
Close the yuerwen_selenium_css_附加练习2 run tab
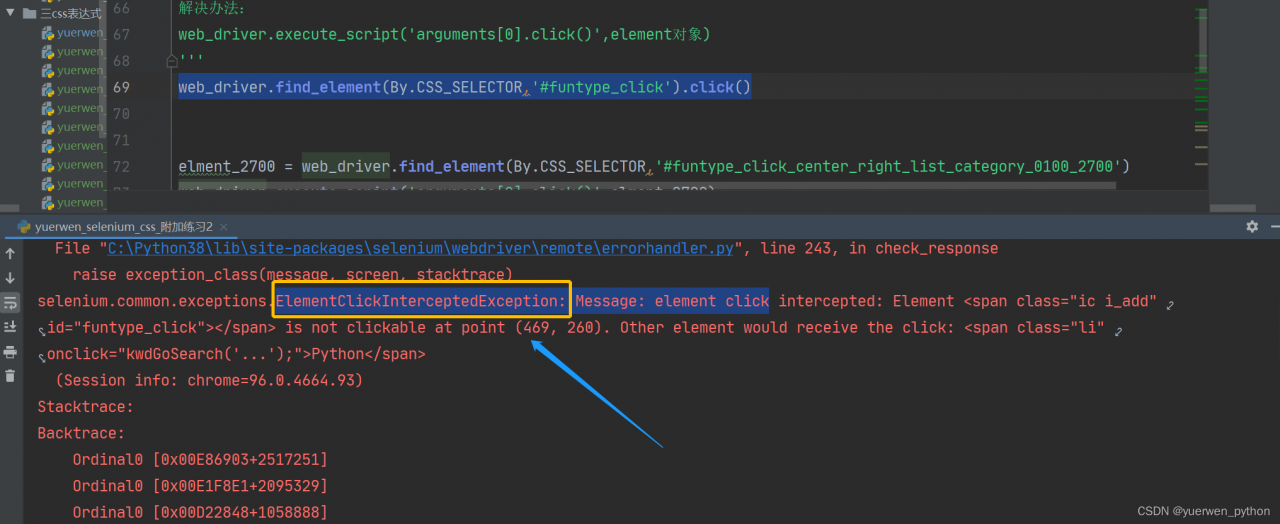(222, 227)
